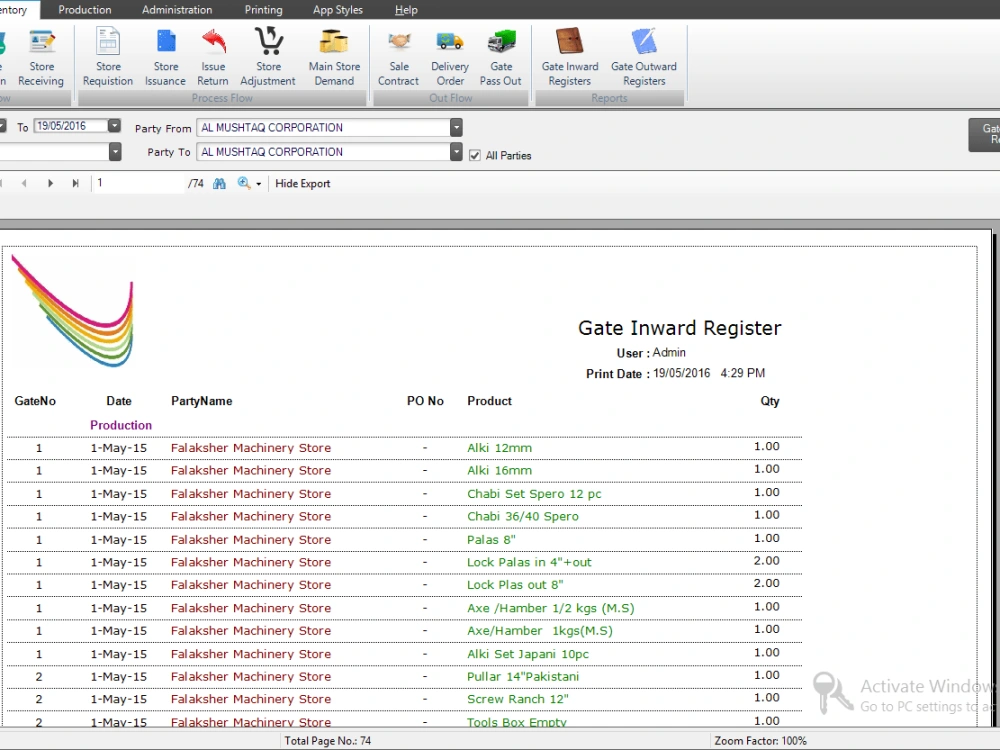Viewport: 1000px width, 750px height.
Task: Open zoom level dropdown arrow
Action: click(258, 184)
